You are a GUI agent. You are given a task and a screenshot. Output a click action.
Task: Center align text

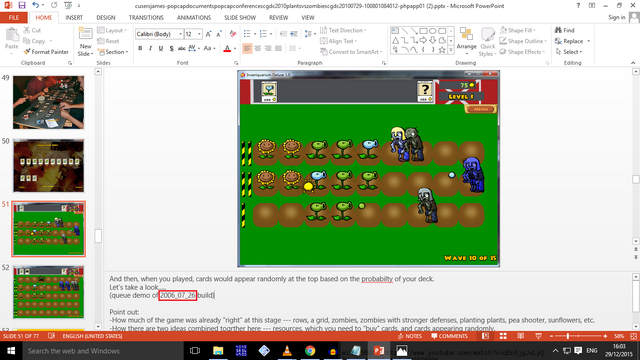[258, 49]
